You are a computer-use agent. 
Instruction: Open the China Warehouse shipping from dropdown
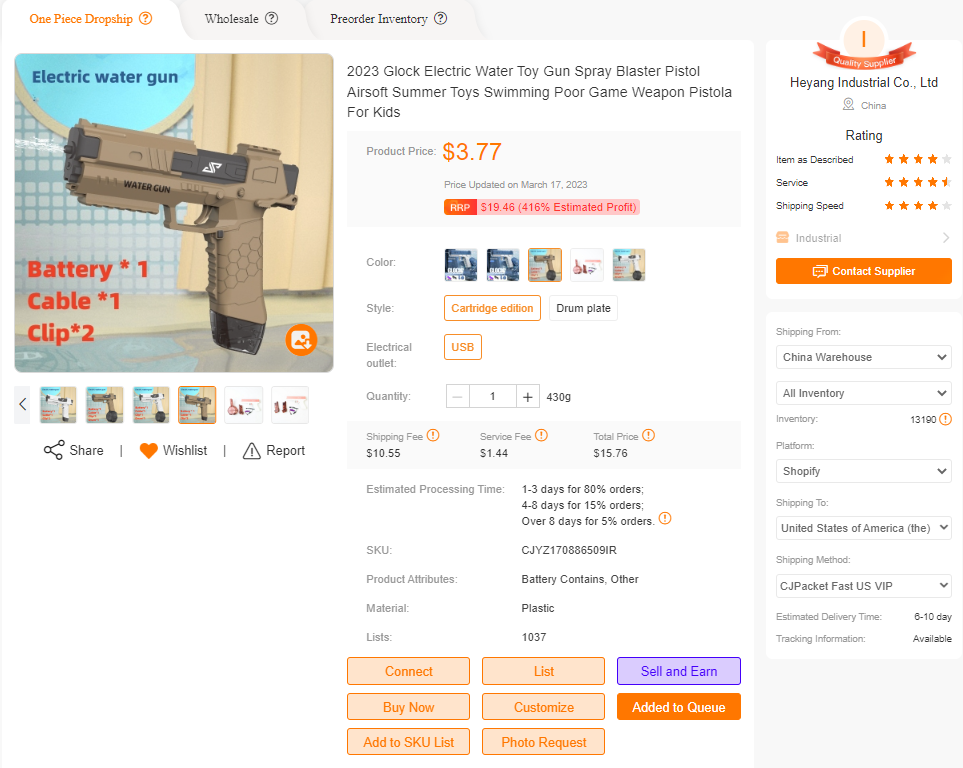[864, 357]
